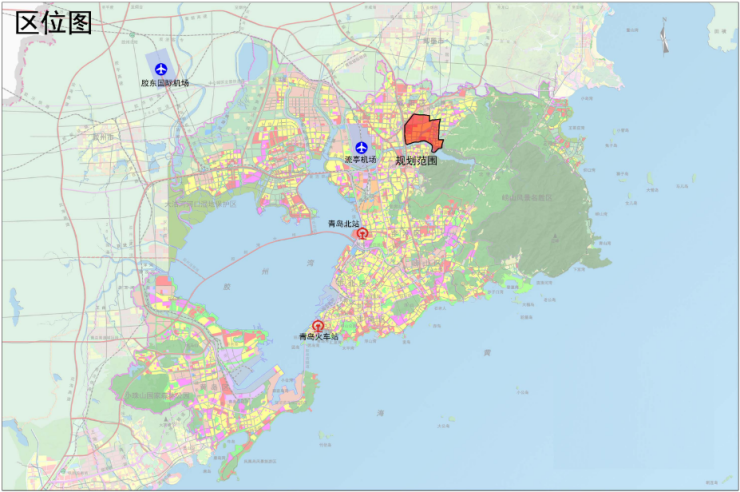Click the Liuting Airport plane icon
Screen dimensions: 740x492
(361, 148)
